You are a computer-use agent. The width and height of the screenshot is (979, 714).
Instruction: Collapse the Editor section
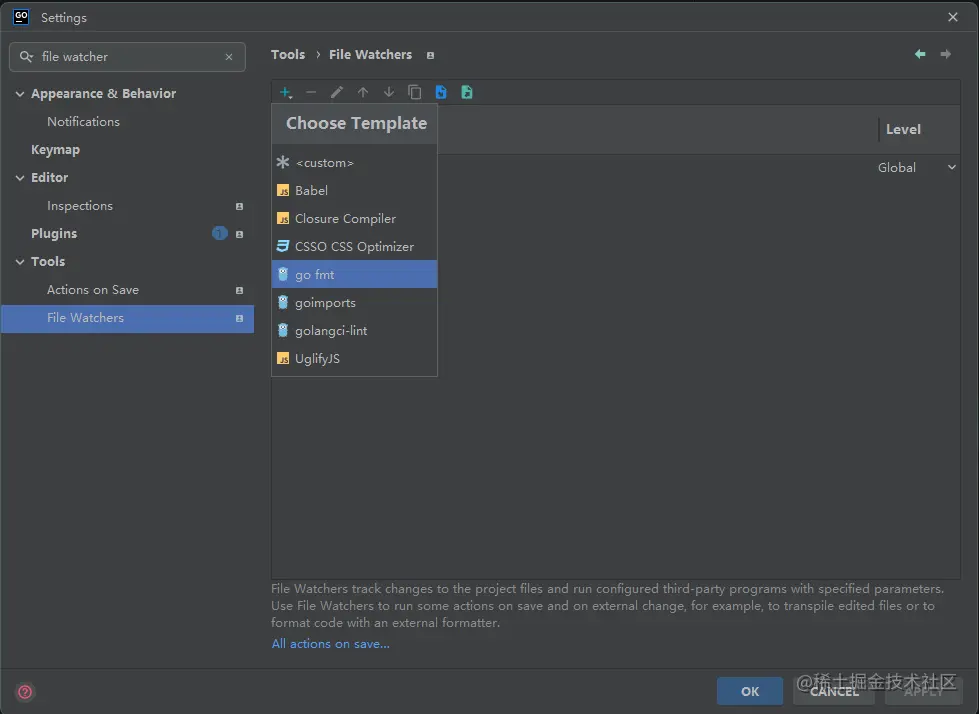pos(20,178)
